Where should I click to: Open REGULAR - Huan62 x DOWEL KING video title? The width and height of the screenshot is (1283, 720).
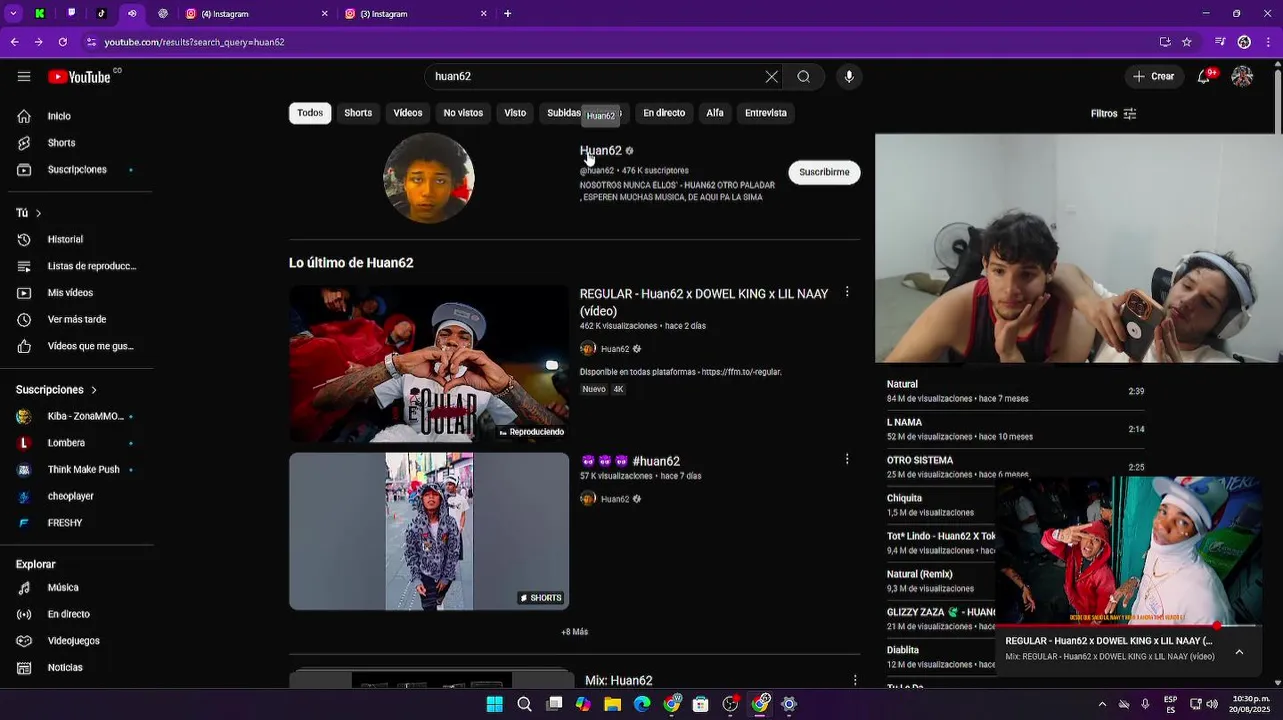(704, 302)
